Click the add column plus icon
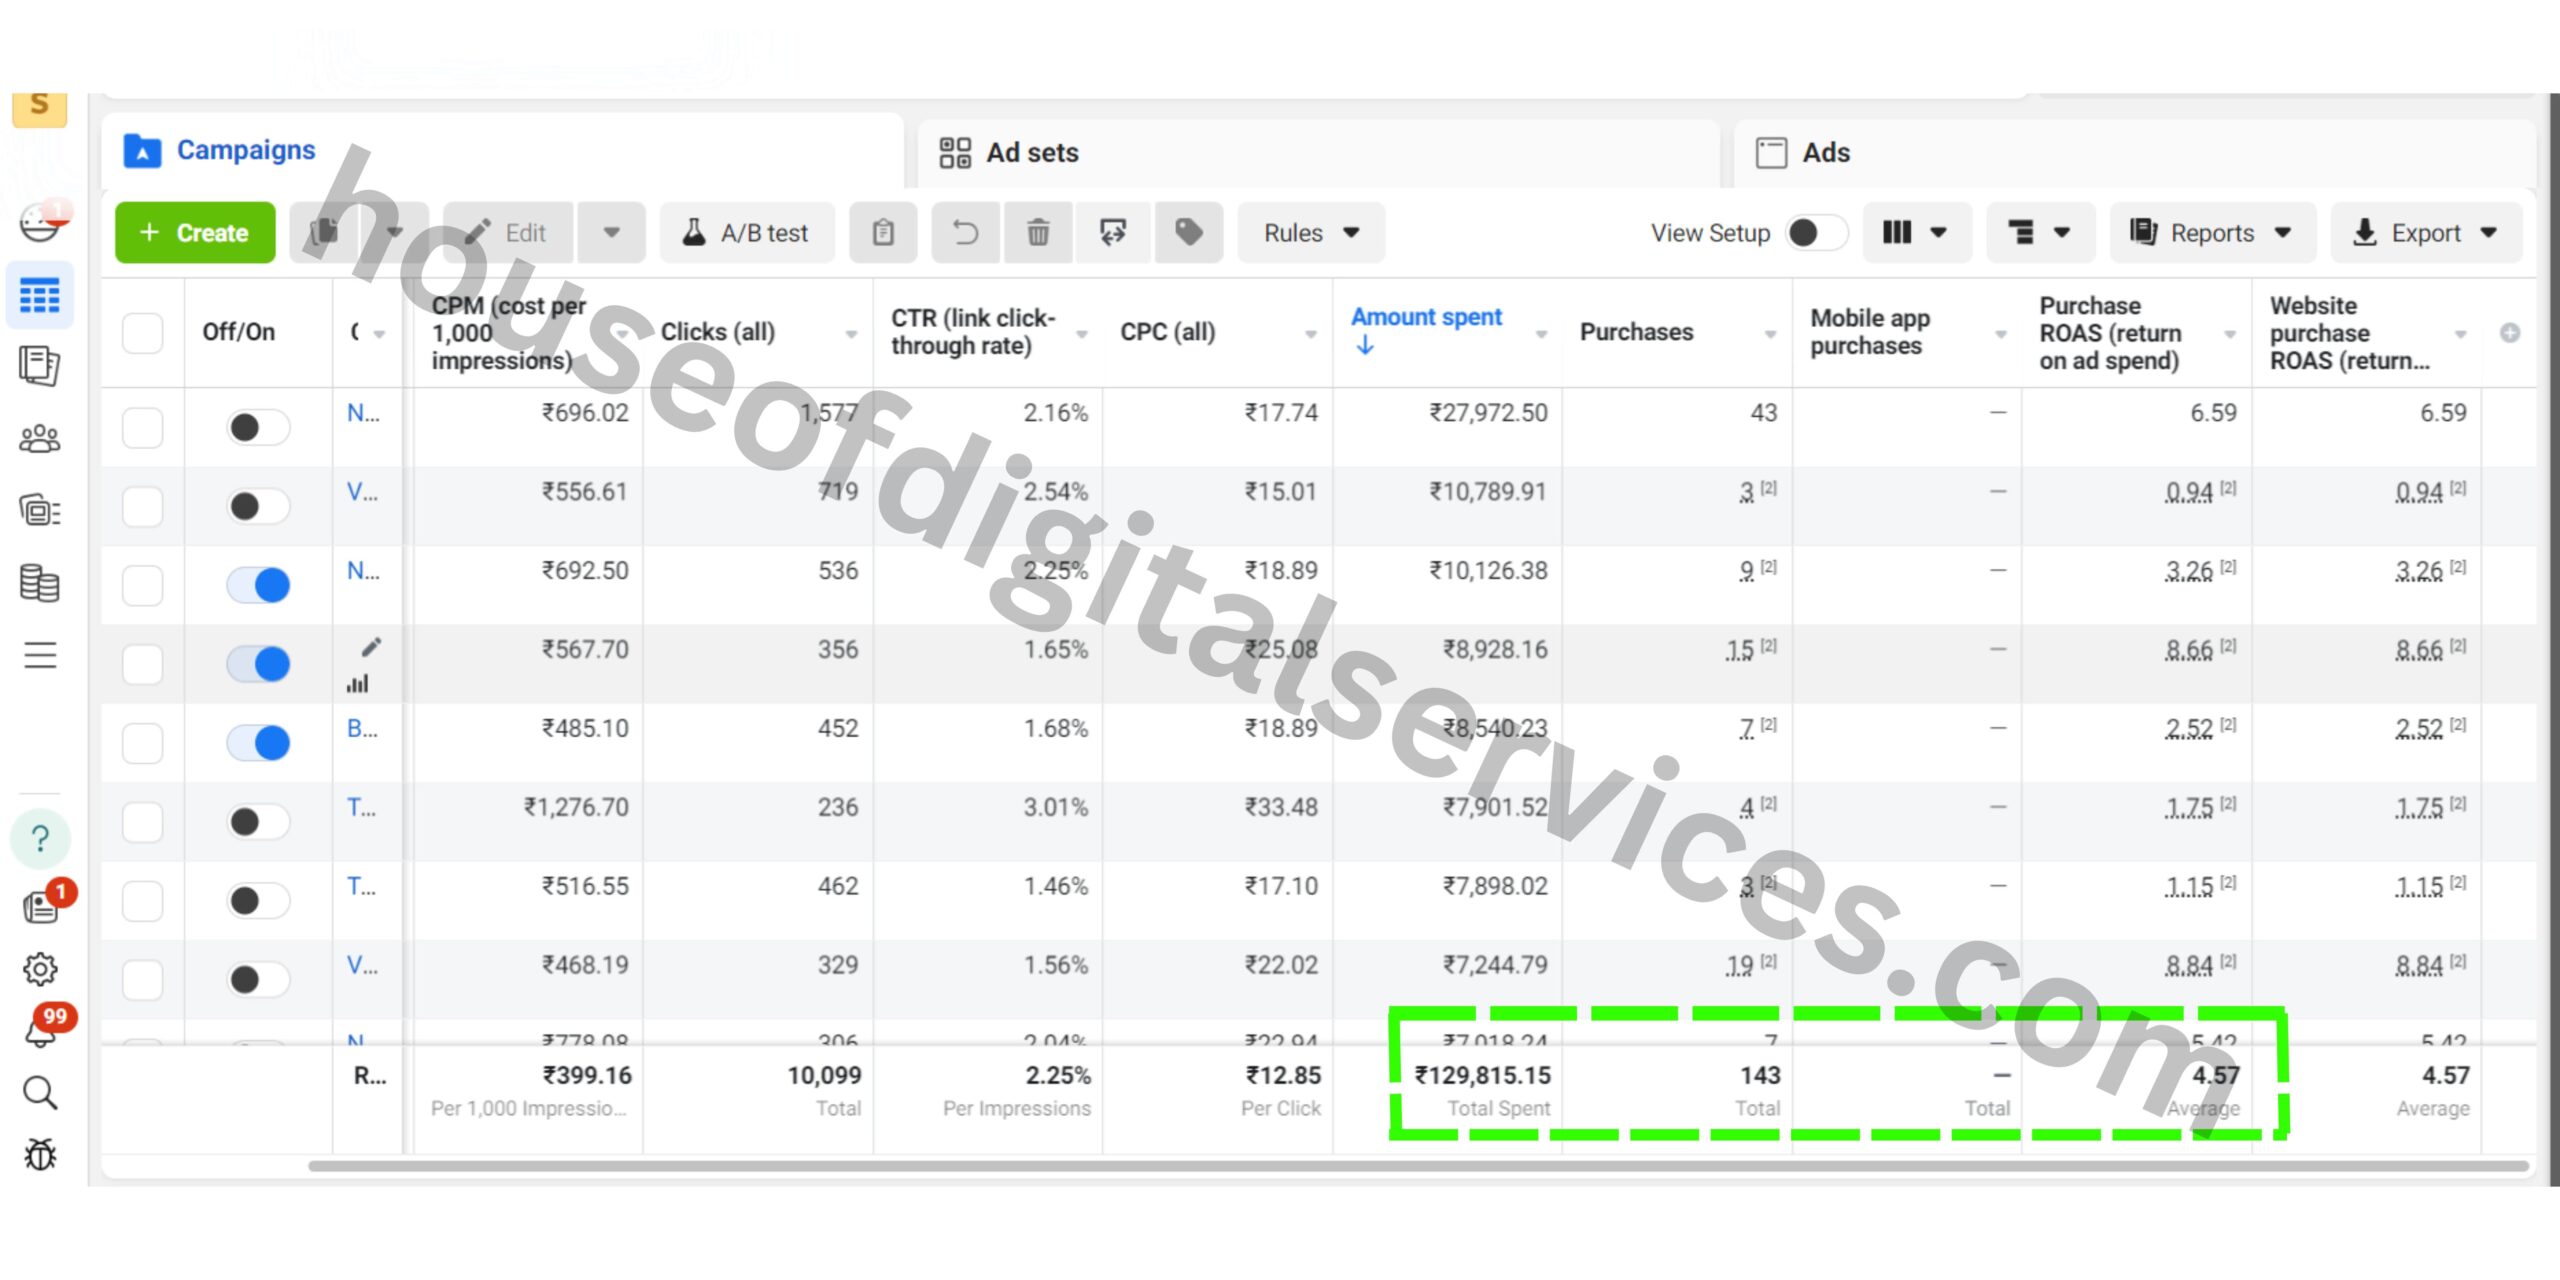Screen dimensions: 2560x1280 (2510, 333)
